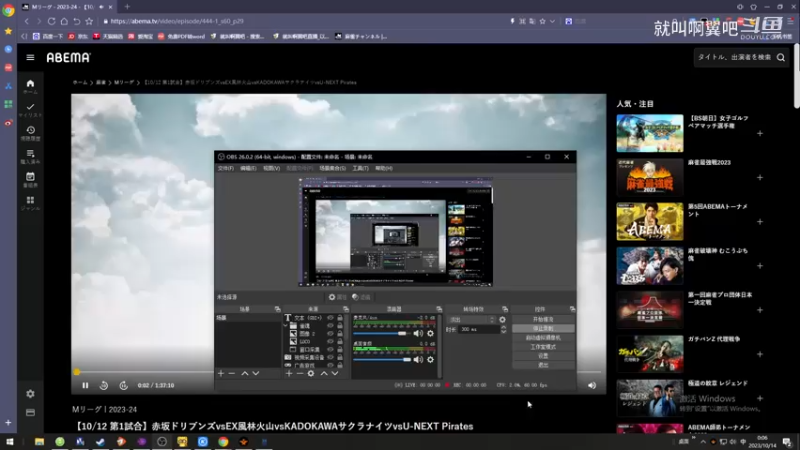Bookmark this page with the star
800x450 pixels.
tap(89, 21)
